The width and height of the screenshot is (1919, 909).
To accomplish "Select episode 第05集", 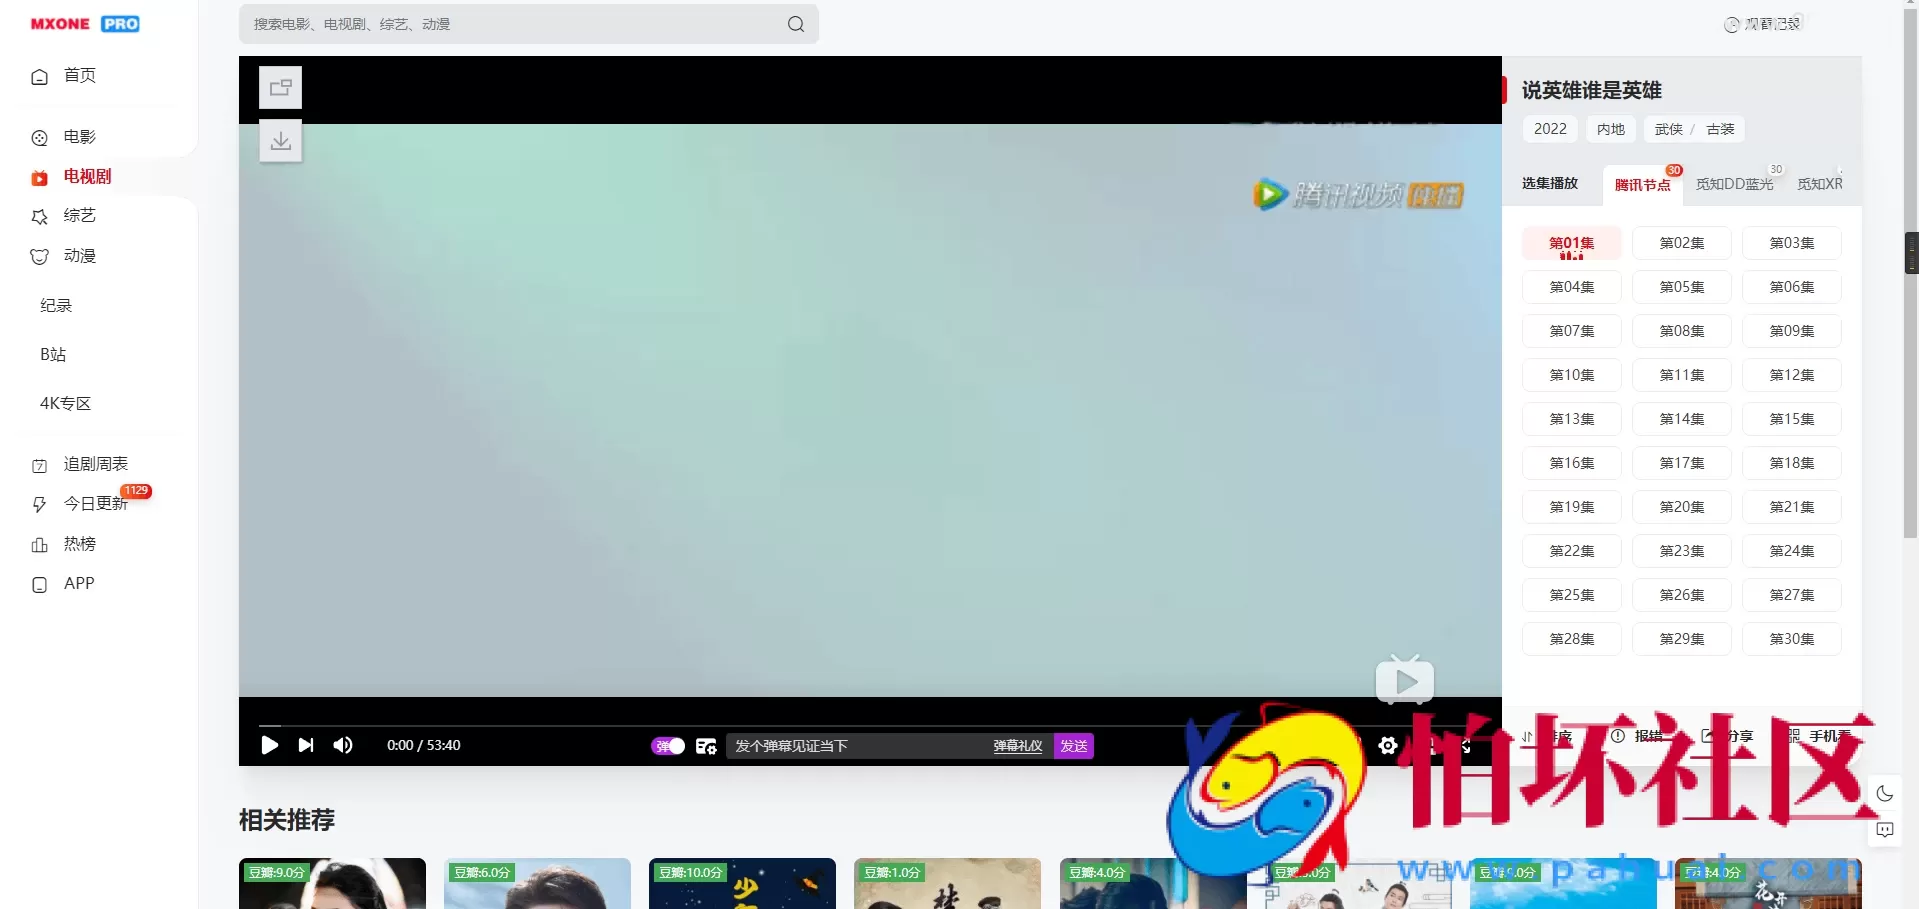I will click(1681, 287).
